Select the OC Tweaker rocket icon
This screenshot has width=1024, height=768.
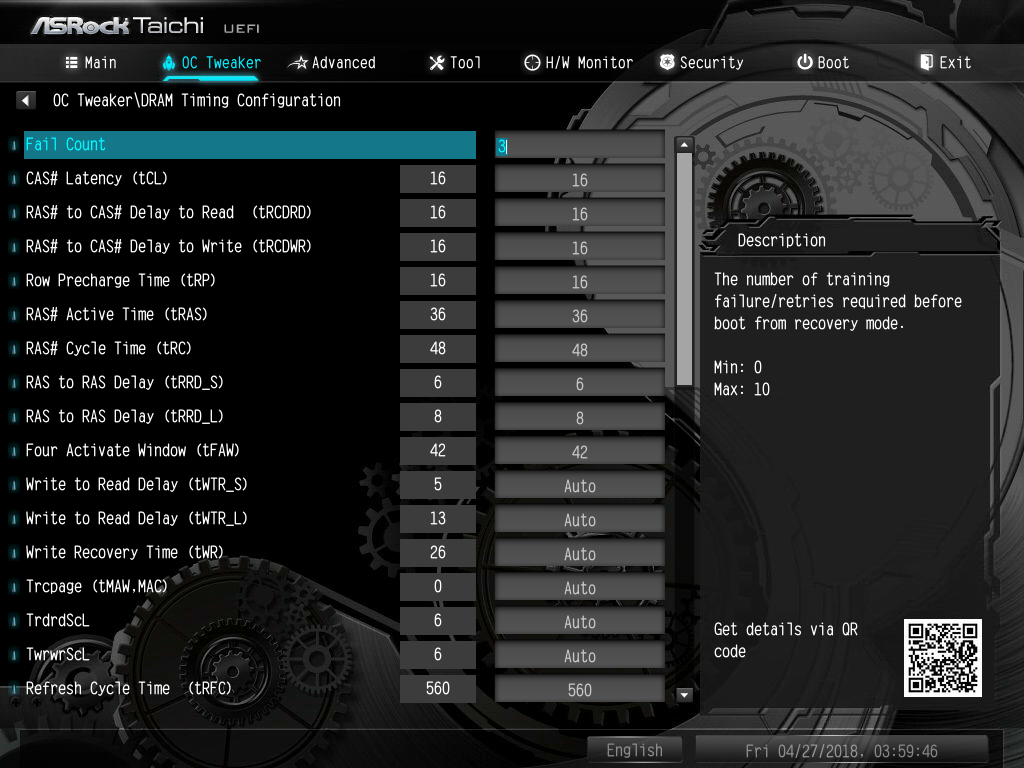point(168,63)
